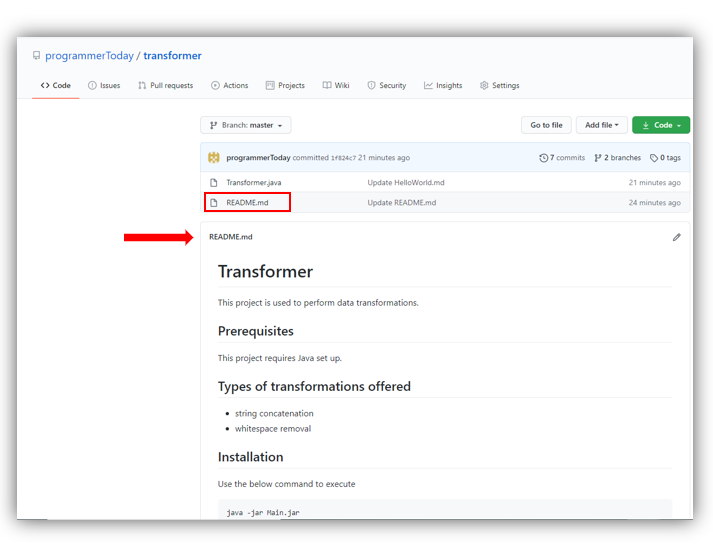Click the Installation heading
This screenshot has width=713, height=556.
[251, 457]
